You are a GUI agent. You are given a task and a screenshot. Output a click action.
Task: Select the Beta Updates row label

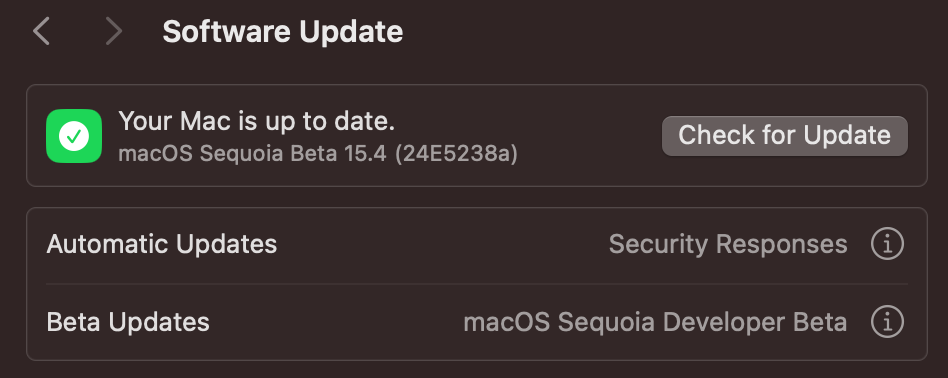click(128, 322)
